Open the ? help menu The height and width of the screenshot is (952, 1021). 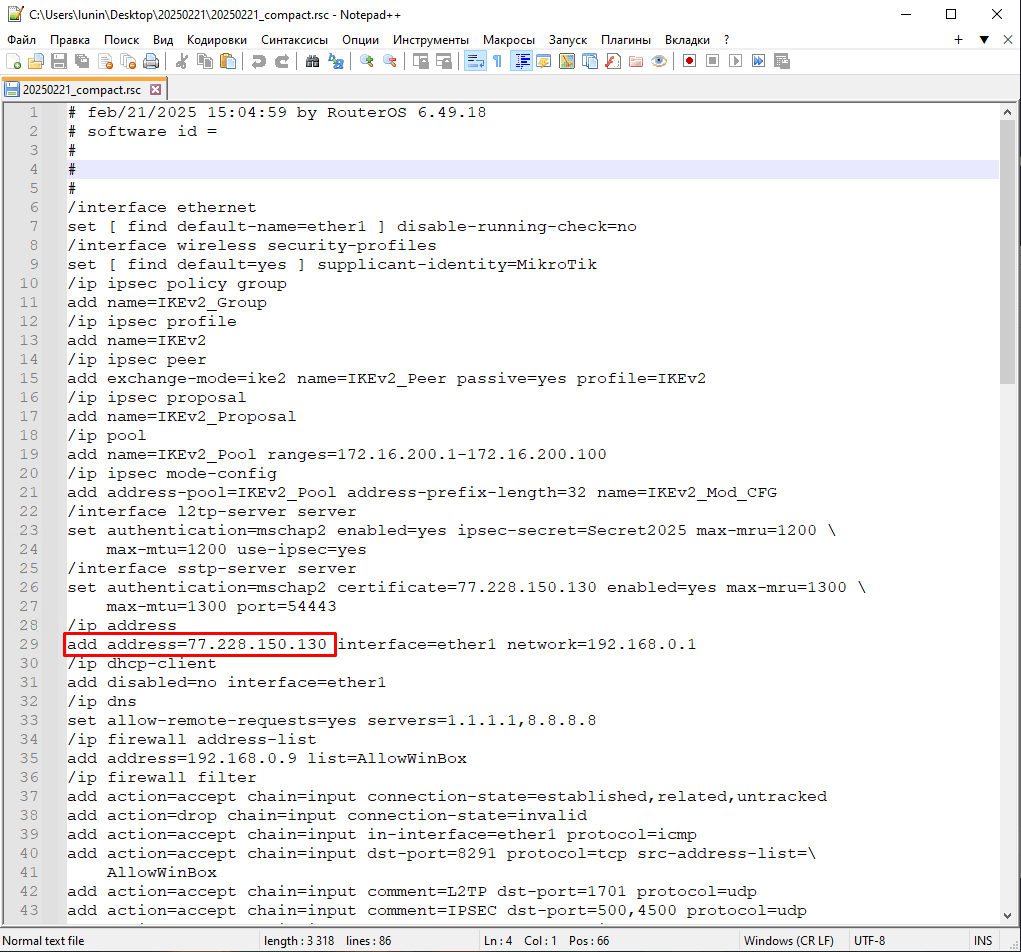[x=727, y=40]
